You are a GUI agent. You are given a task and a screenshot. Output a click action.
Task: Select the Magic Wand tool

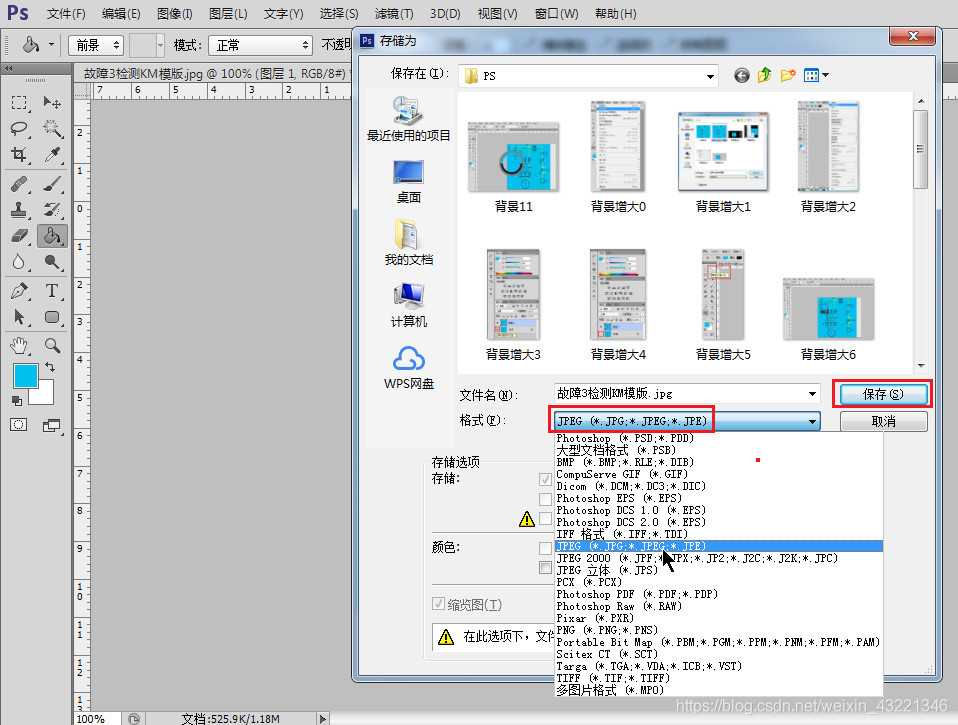pos(52,128)
